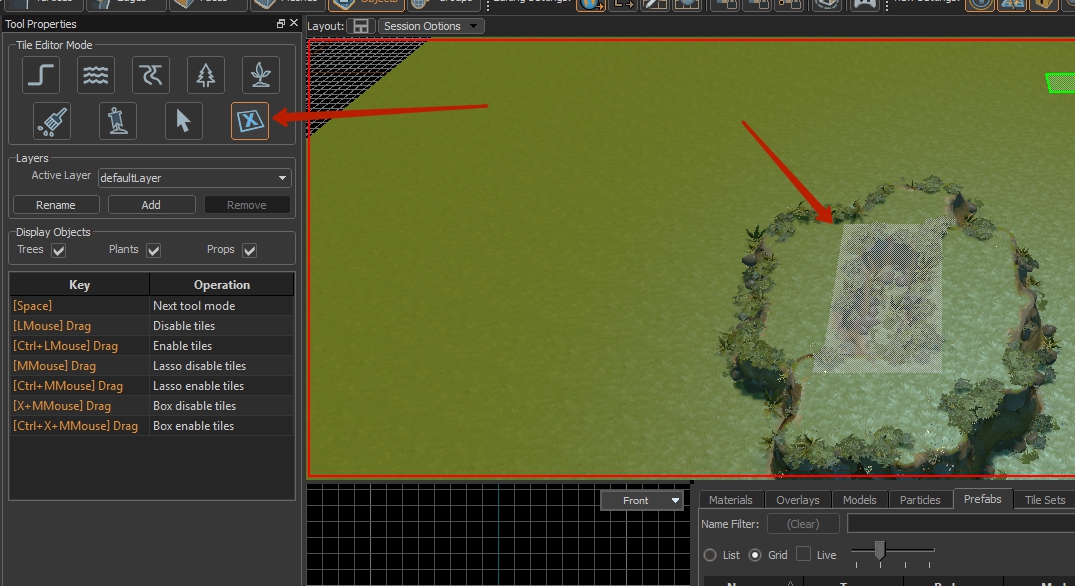Switch to the Overlays tab
1075x586 pixels.
797,500
